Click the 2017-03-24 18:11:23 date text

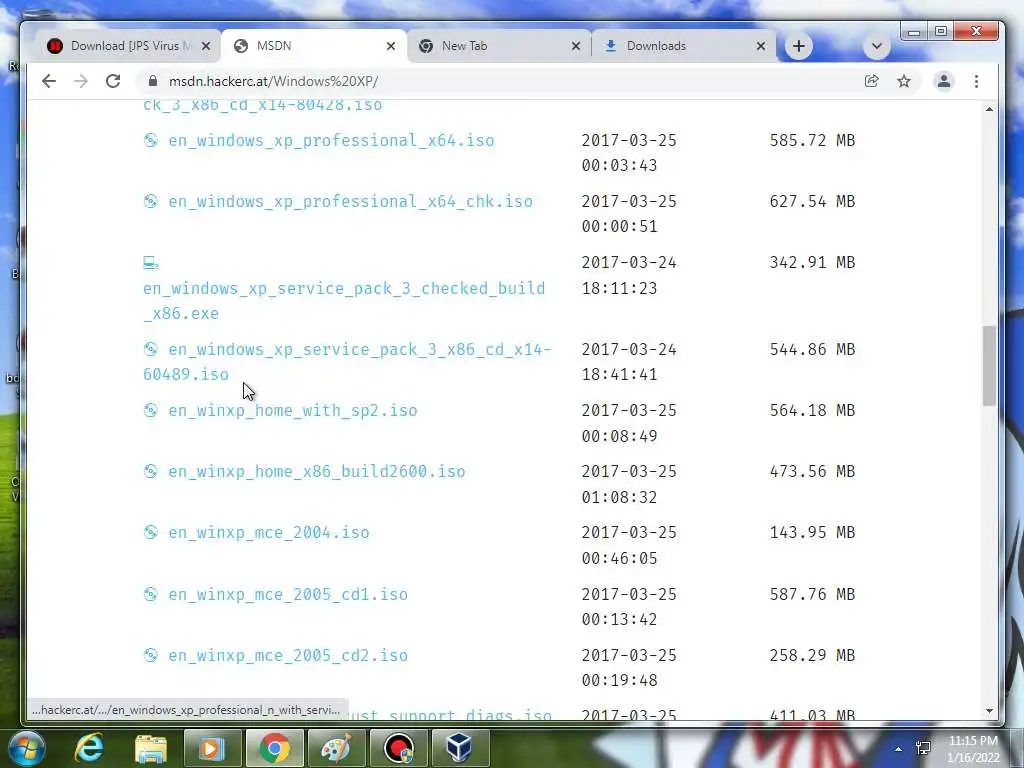[x=629, y=275]
